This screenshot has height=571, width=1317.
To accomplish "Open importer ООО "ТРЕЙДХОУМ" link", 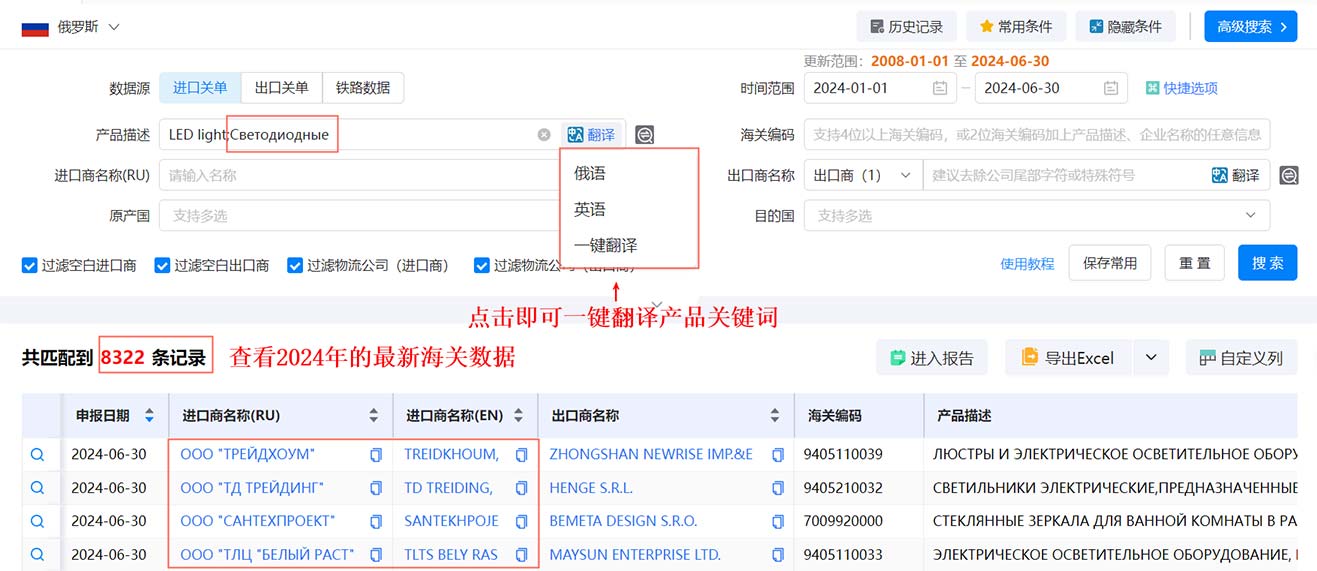I will point(247,454).
